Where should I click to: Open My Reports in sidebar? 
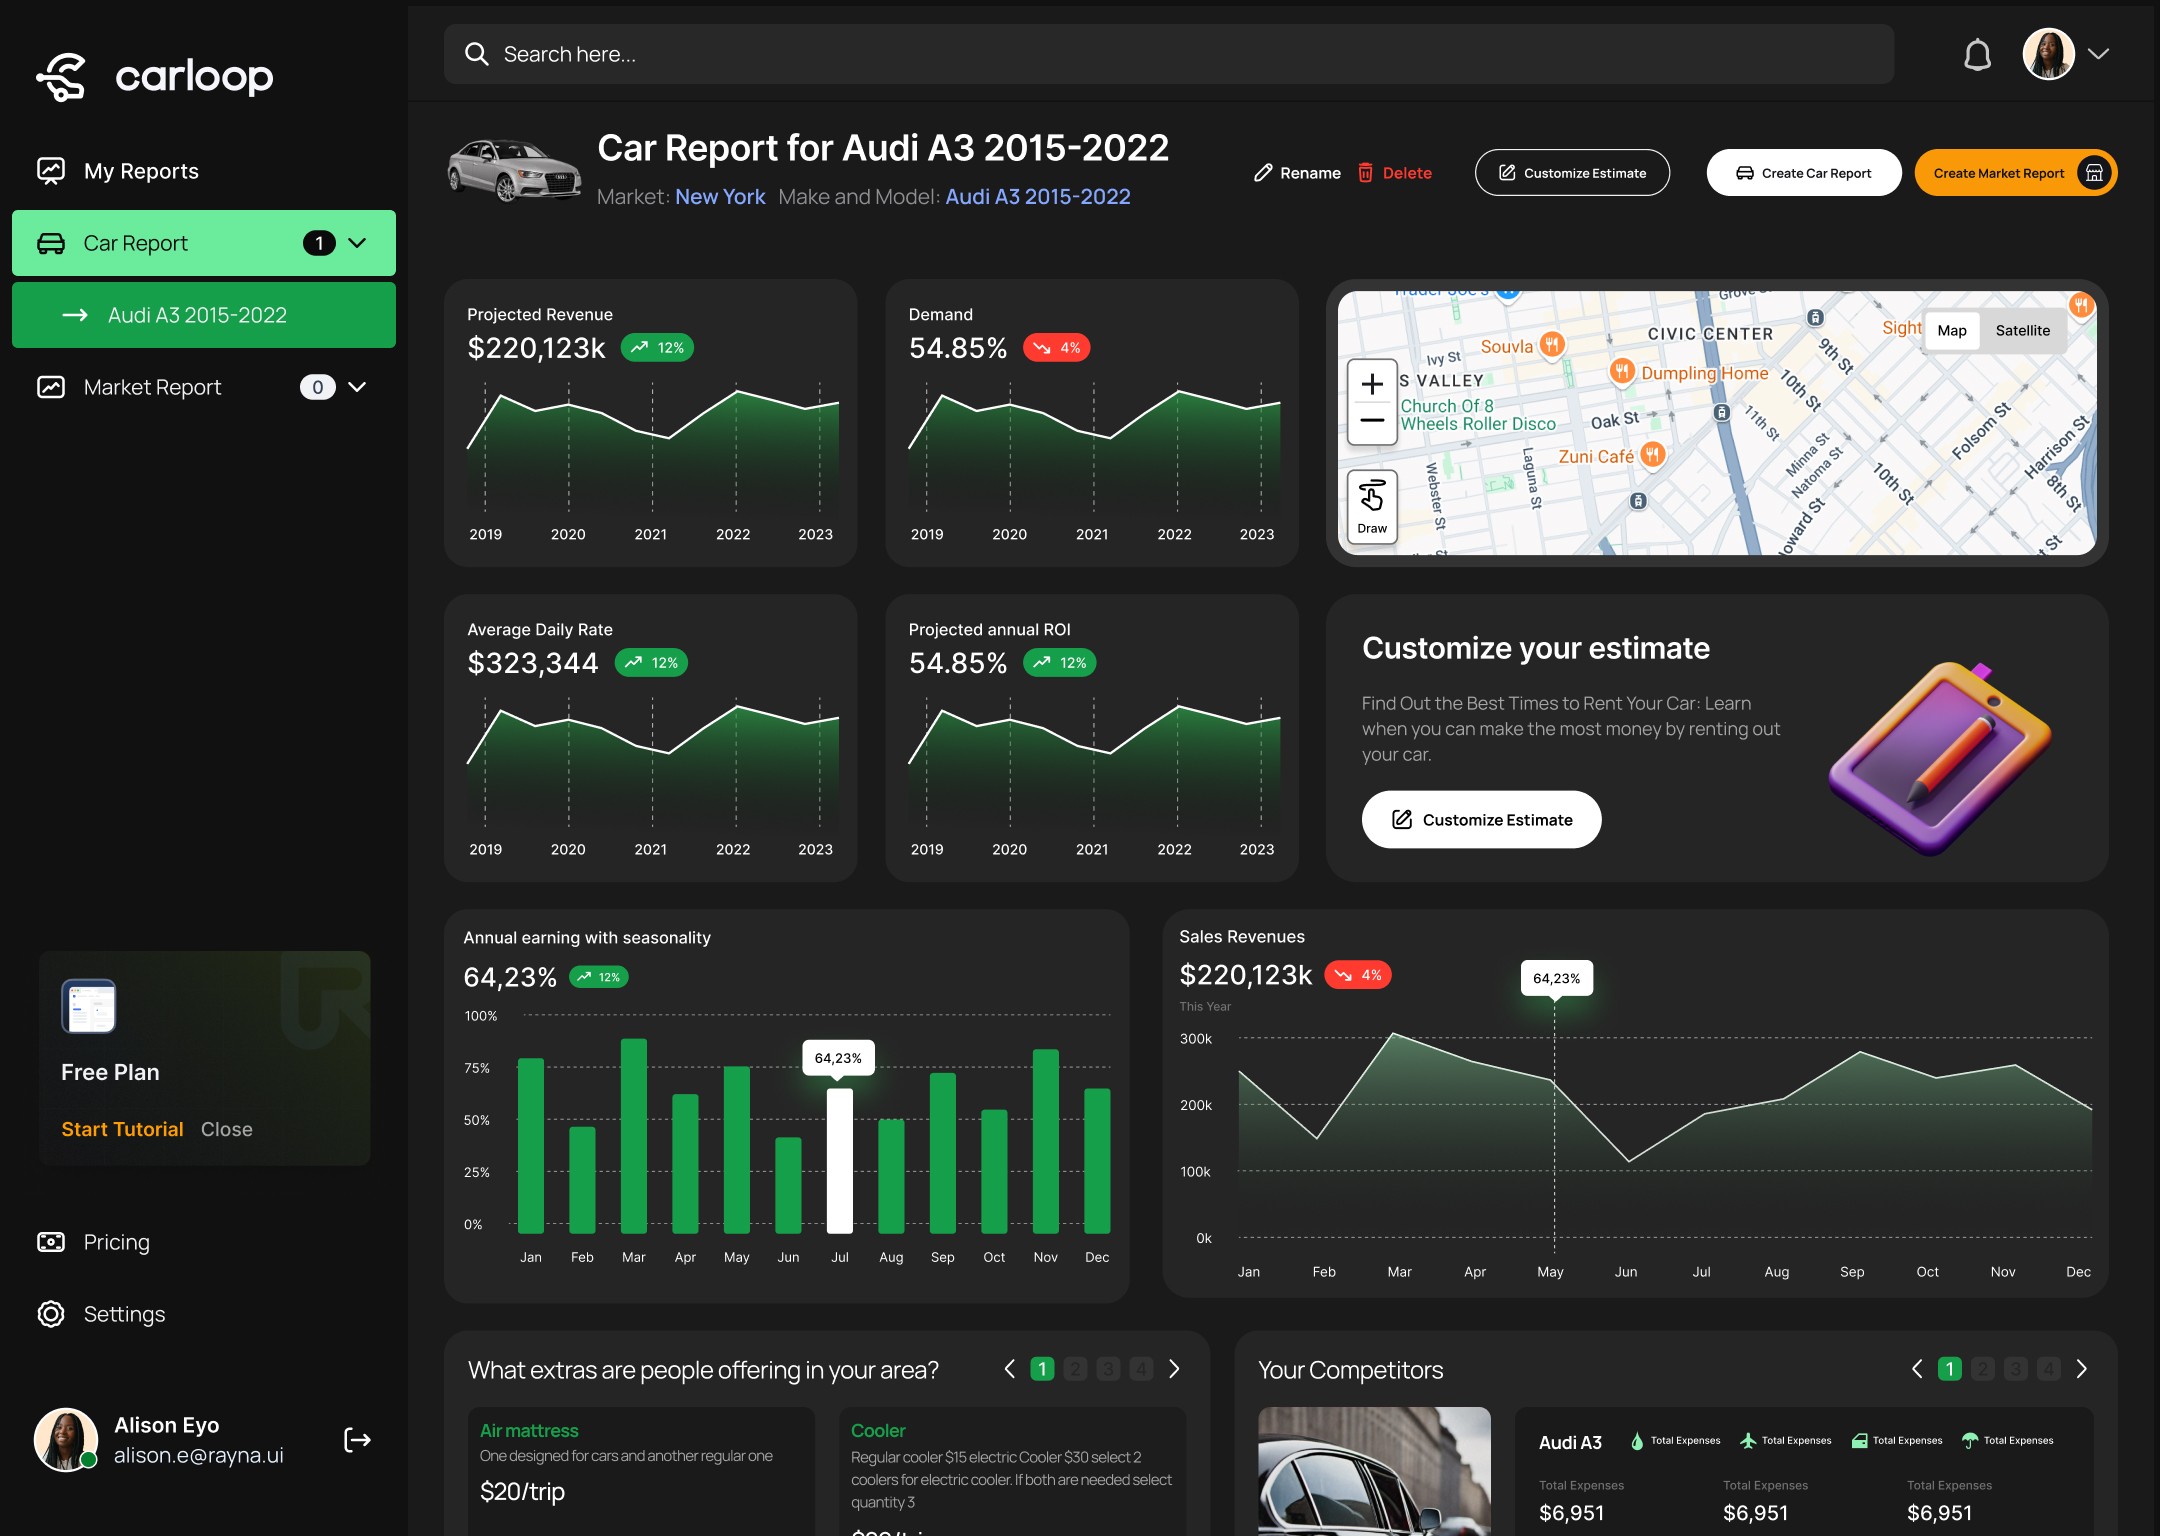point(141,171)
